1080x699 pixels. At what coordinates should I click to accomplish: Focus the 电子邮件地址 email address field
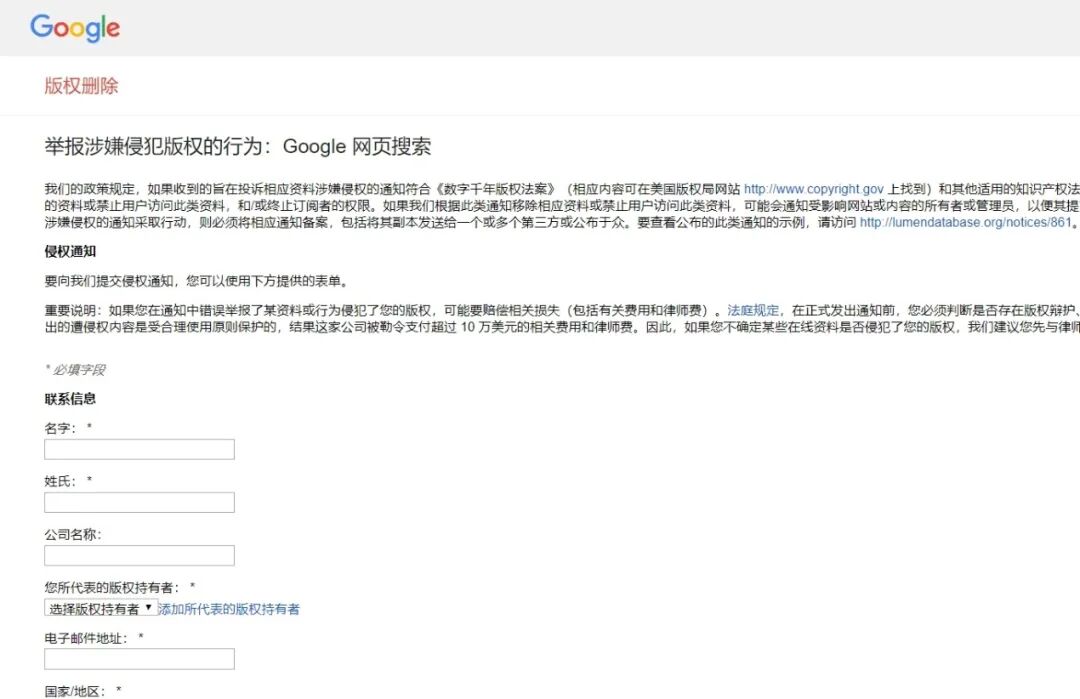tap(138, 658)
